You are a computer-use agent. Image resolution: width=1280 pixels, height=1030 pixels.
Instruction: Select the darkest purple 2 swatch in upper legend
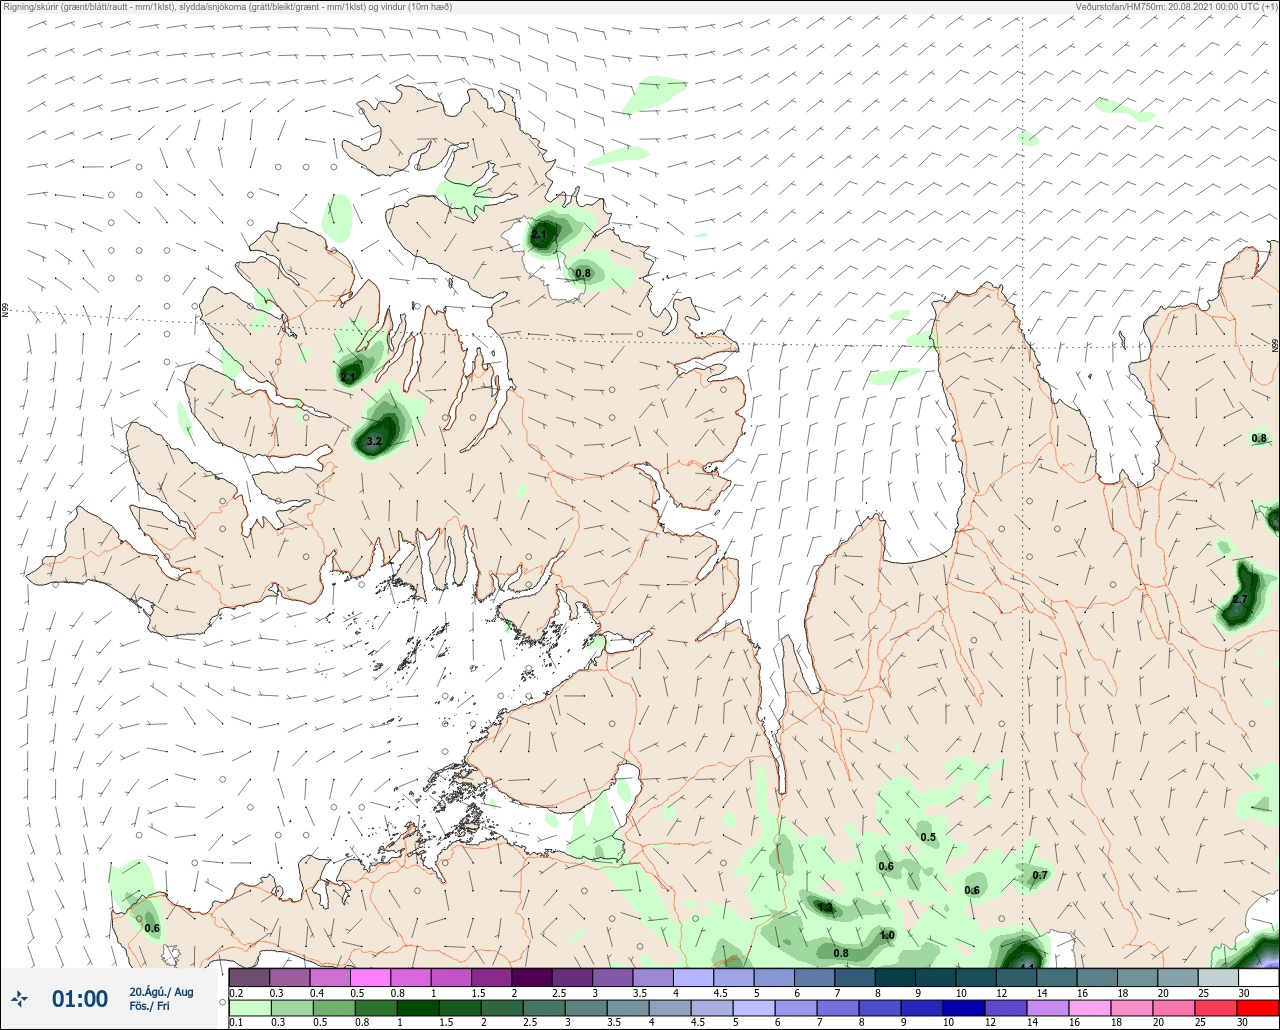point(532,977)
